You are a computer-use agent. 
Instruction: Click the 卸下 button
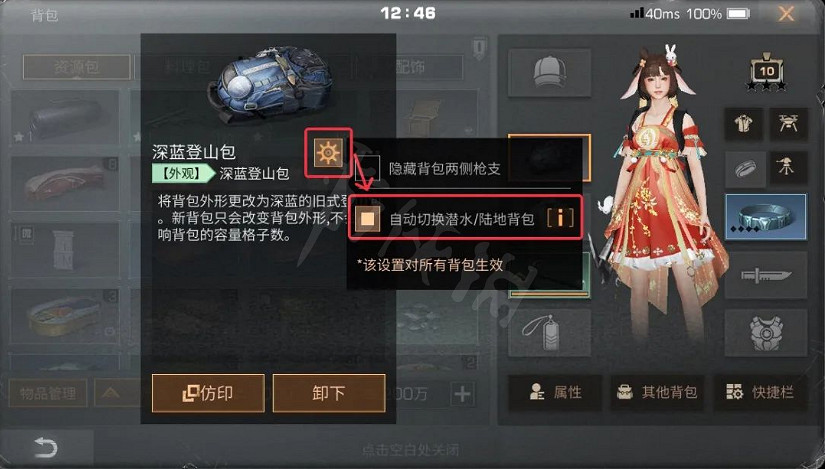click(x=329, y=393)
